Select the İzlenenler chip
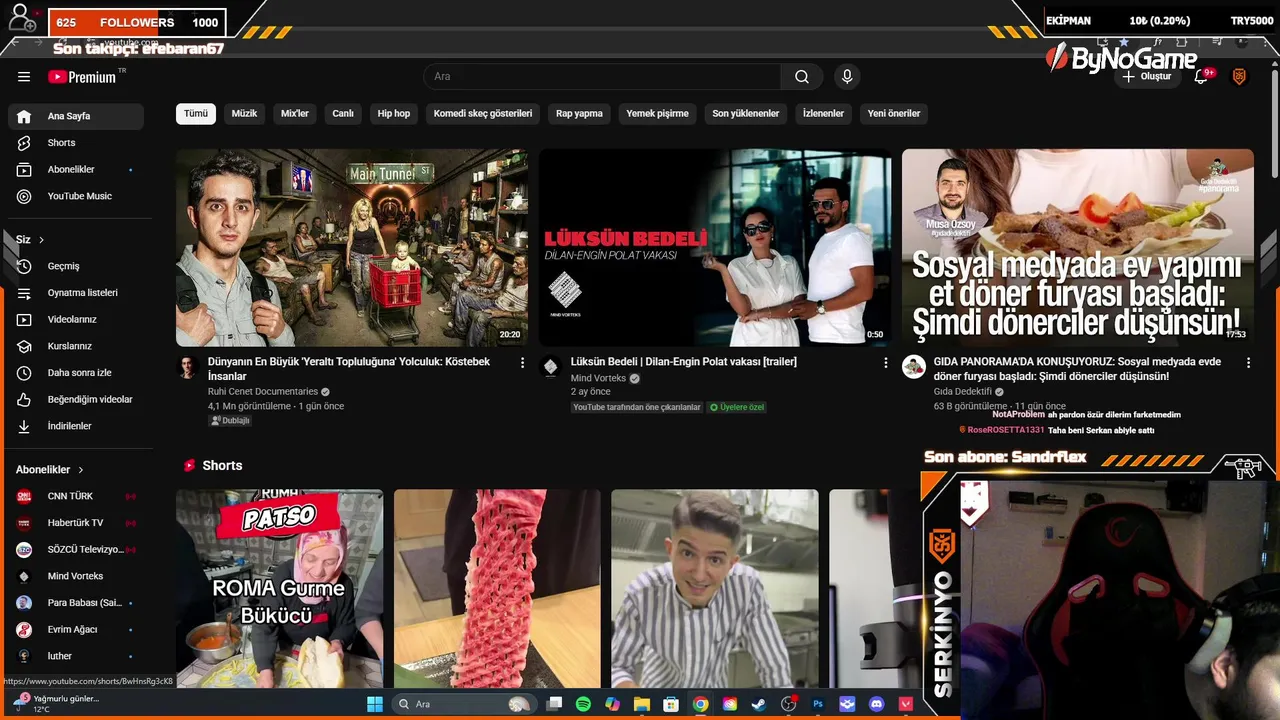 pos(823,114)
